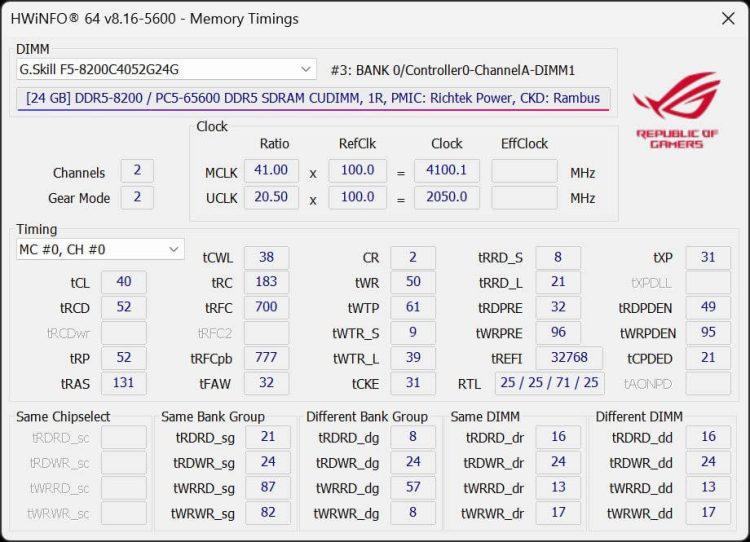Image resolution: width=750 pixels, height=542 pixels.
Task: Click the tCWL value field
Action: pyautogui.click(x=266, y=257)
